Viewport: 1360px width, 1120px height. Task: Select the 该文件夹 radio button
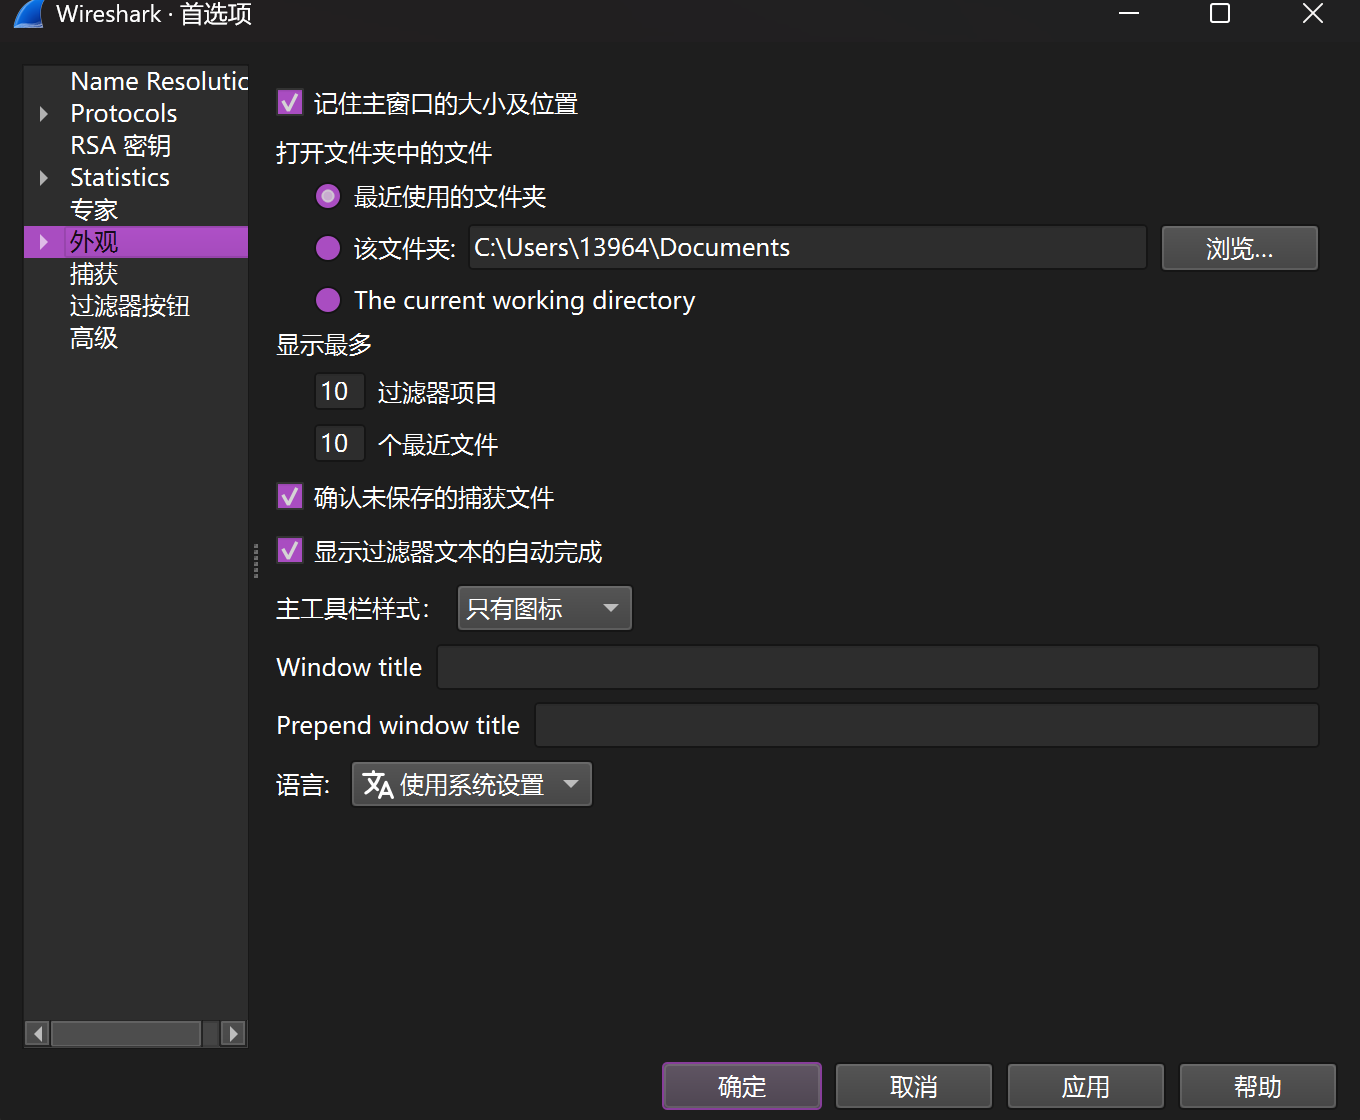click(328, 248)
